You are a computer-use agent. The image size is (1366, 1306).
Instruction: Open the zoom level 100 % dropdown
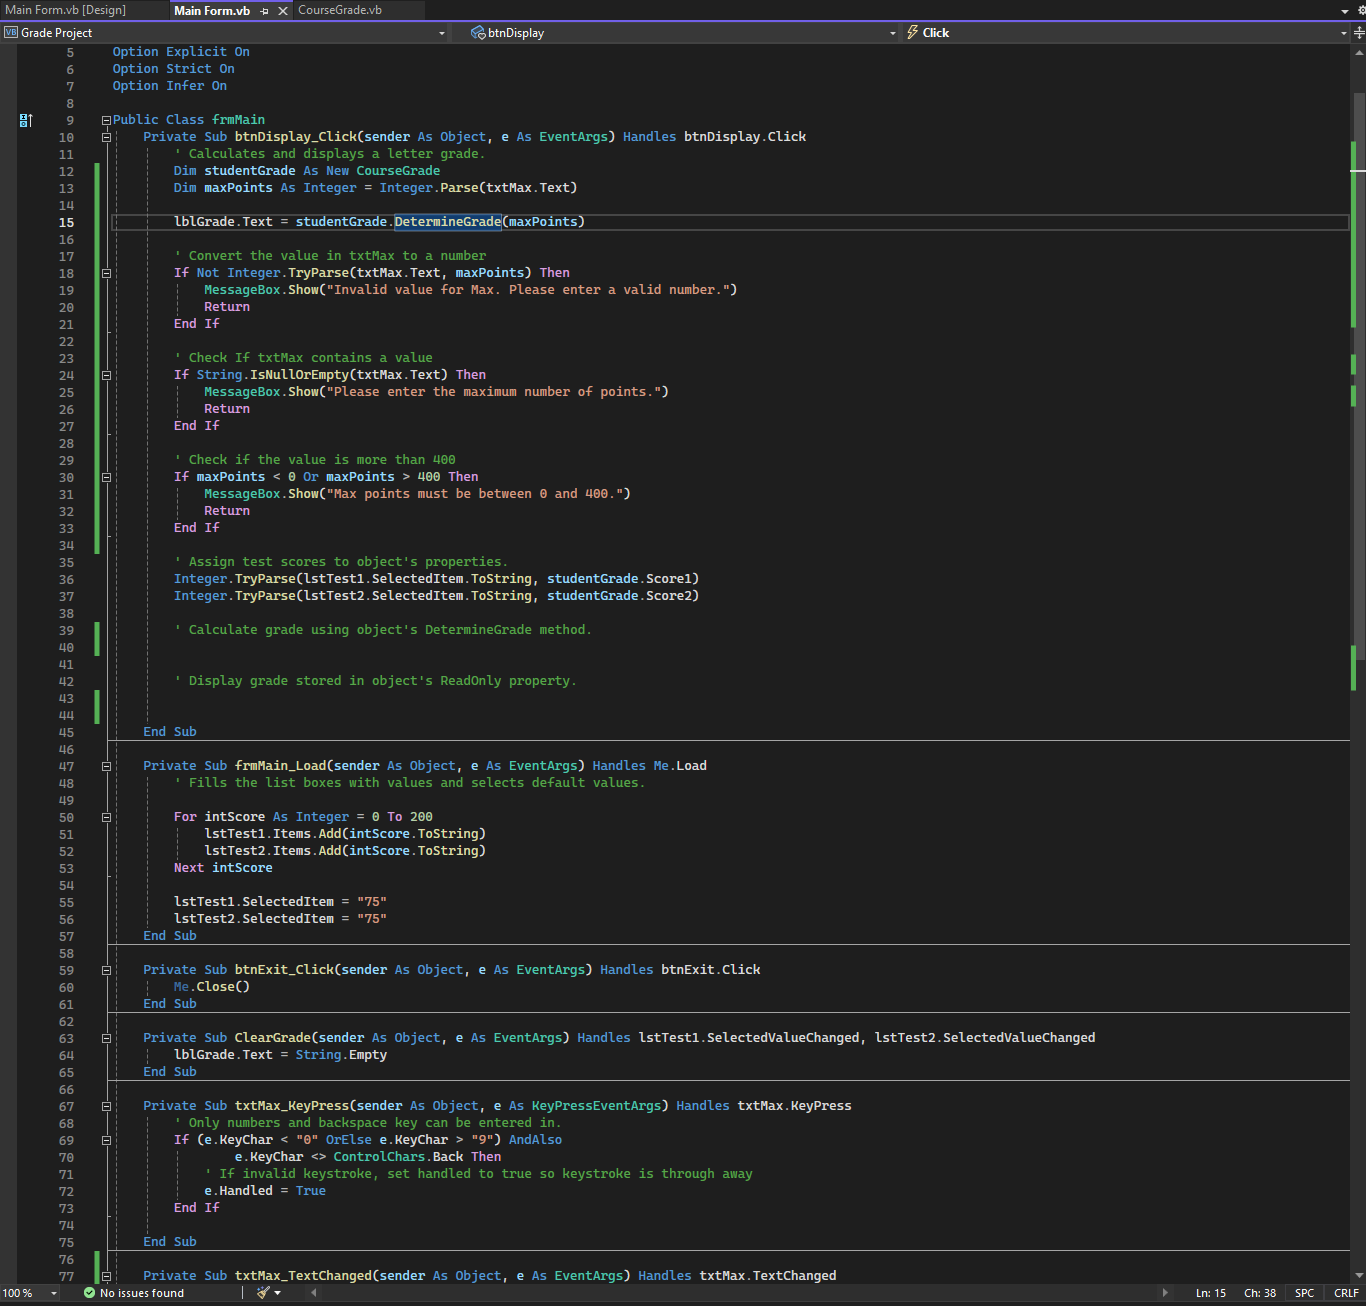(x=54, y=1293)
